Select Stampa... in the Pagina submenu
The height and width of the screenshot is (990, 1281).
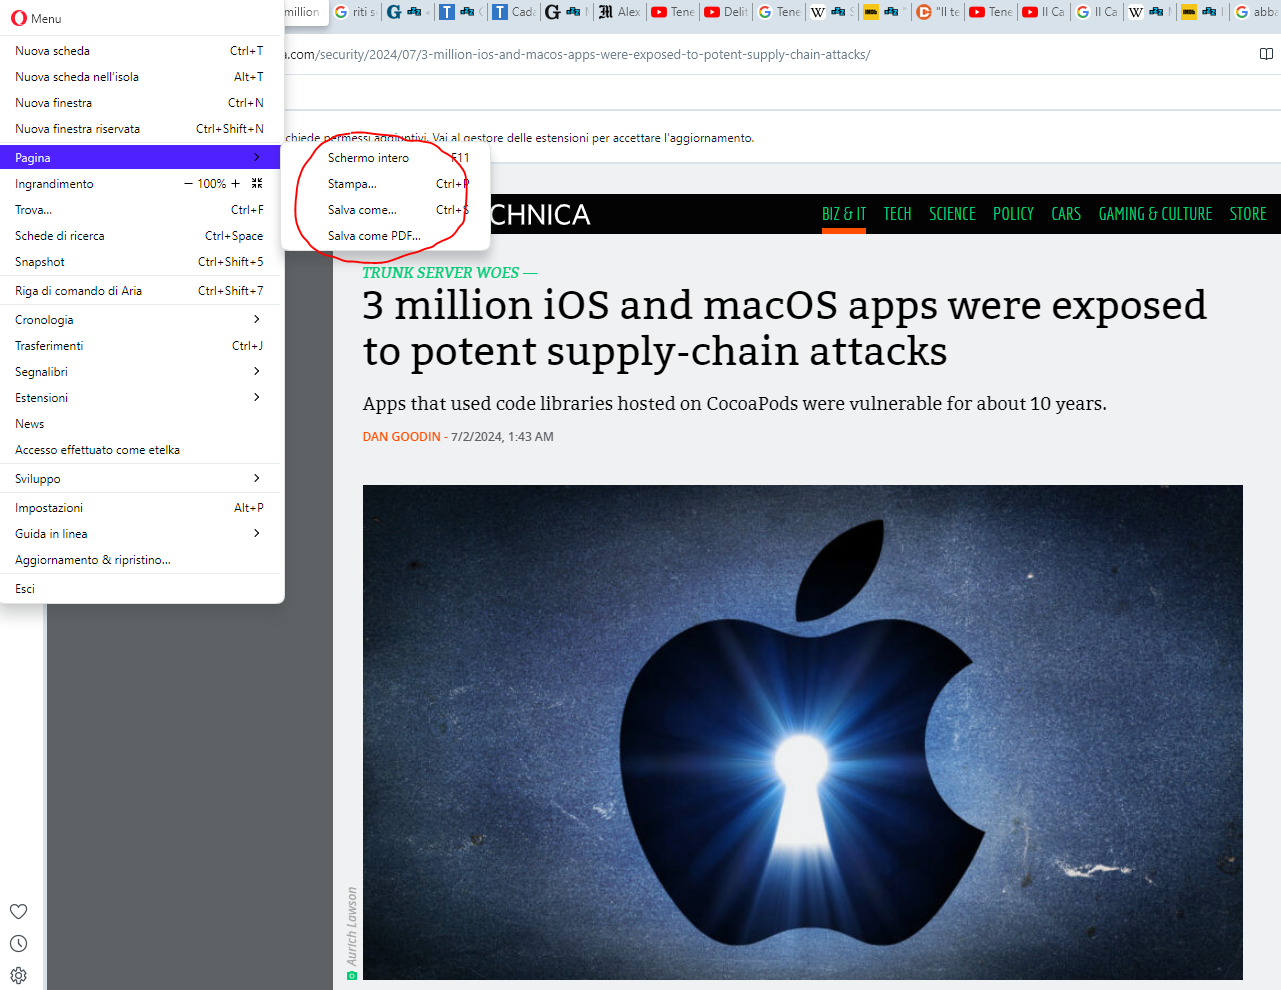(x=386, y=184)
